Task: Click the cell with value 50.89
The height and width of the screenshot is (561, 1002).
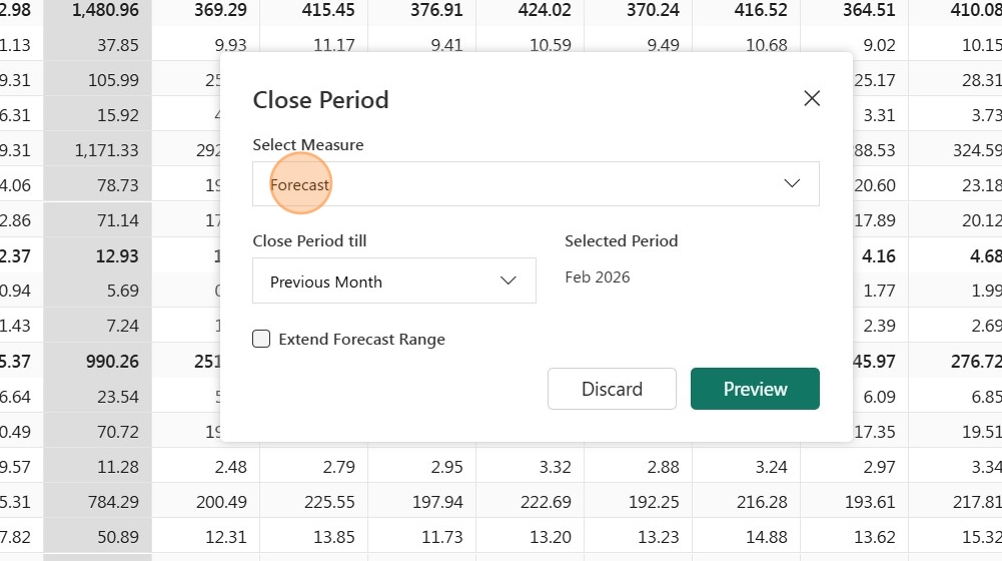Action: coord(98,537)
